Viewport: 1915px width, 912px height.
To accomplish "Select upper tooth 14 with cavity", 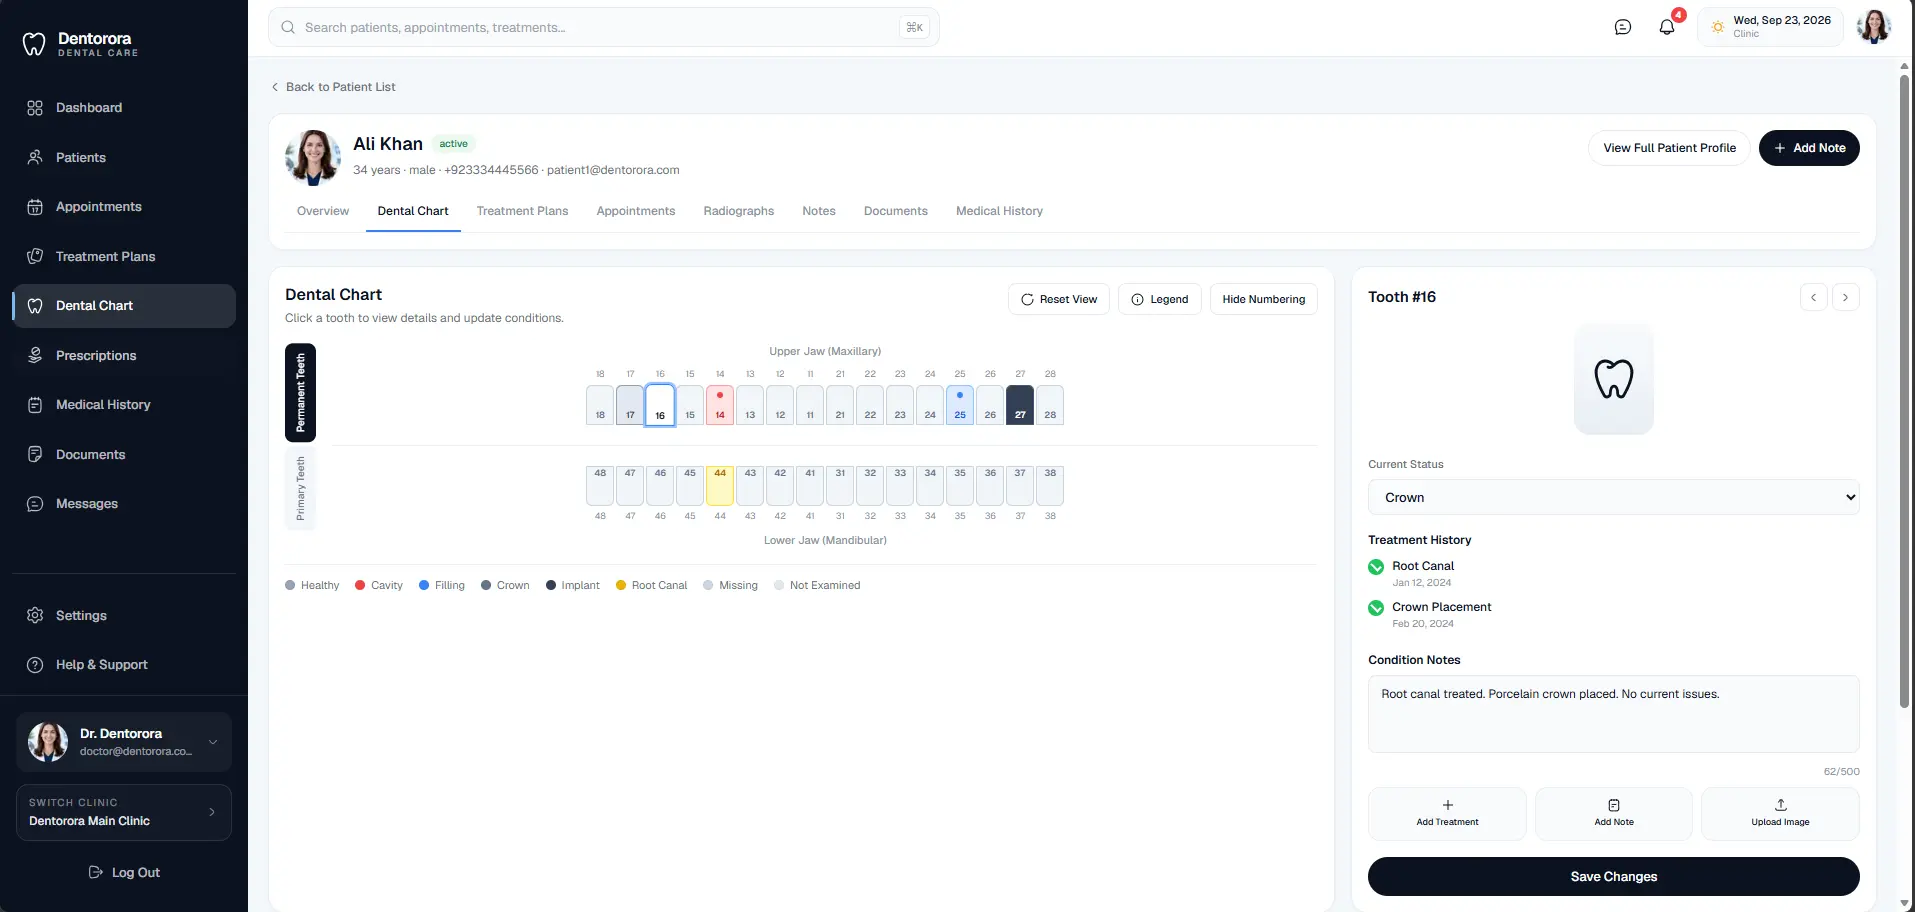I will point(720,405).
